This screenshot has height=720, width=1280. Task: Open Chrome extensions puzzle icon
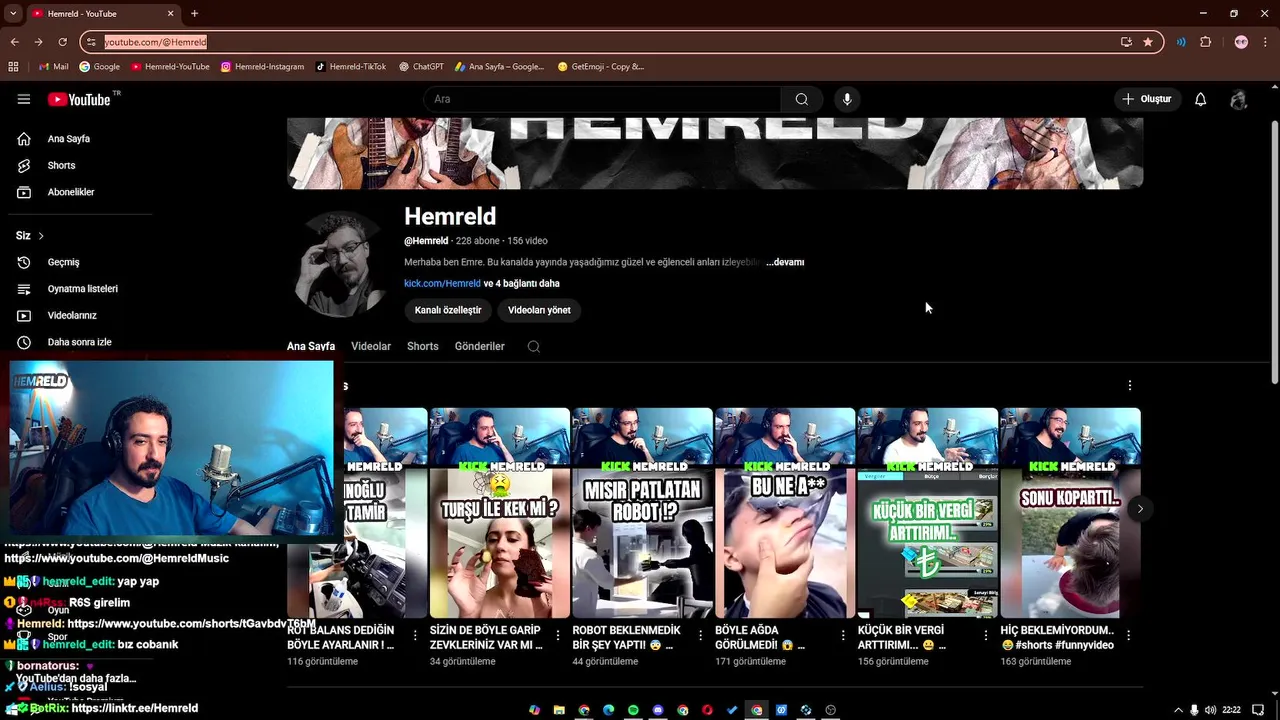tap(1205, 42)
